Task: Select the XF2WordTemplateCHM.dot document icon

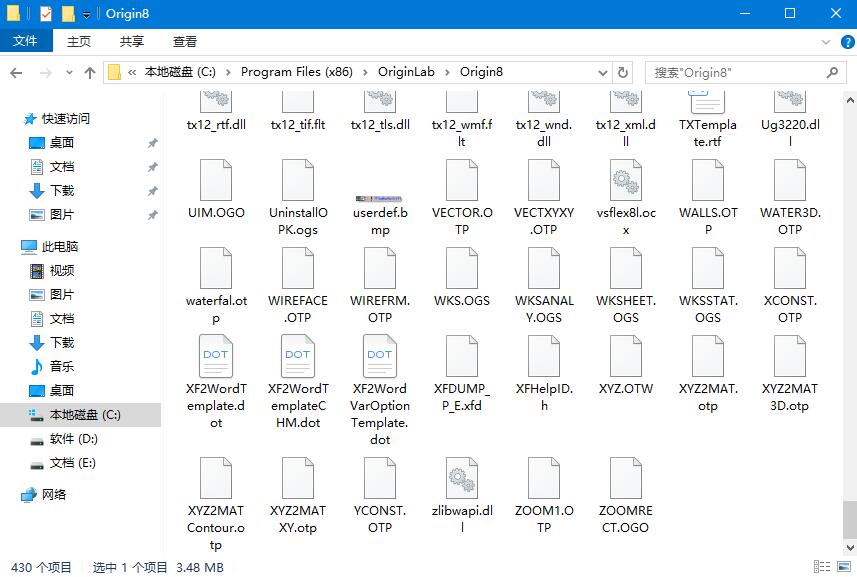Action: pos(298,356)
